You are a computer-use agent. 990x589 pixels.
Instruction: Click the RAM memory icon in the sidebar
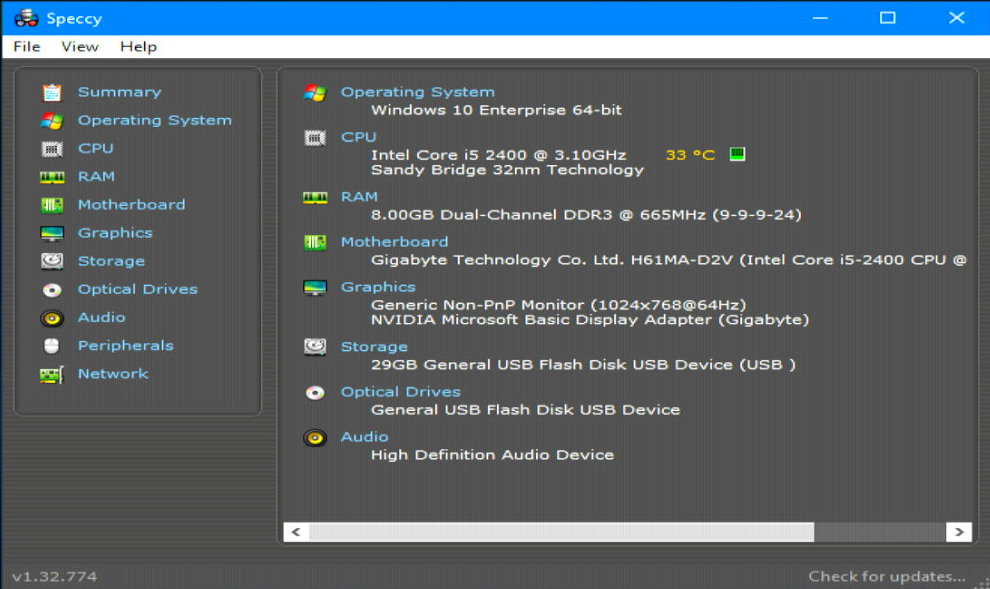click(50, 176)
